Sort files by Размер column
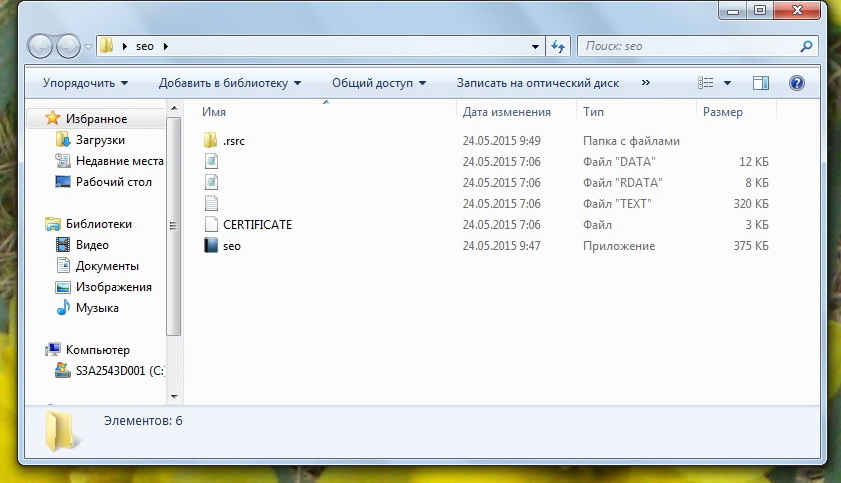The height and width of the screenshot is (483, 841). point(722,112)
